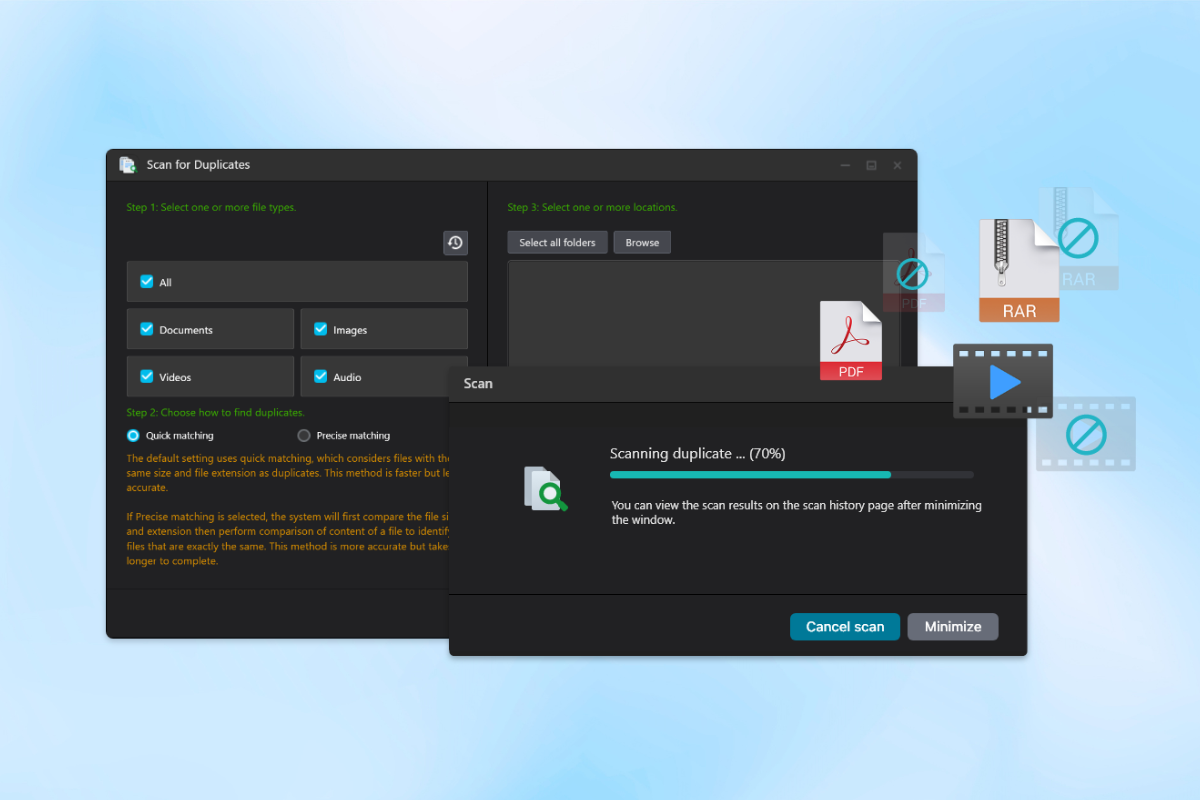Click the video film play icon

(x=1002, y=381)
